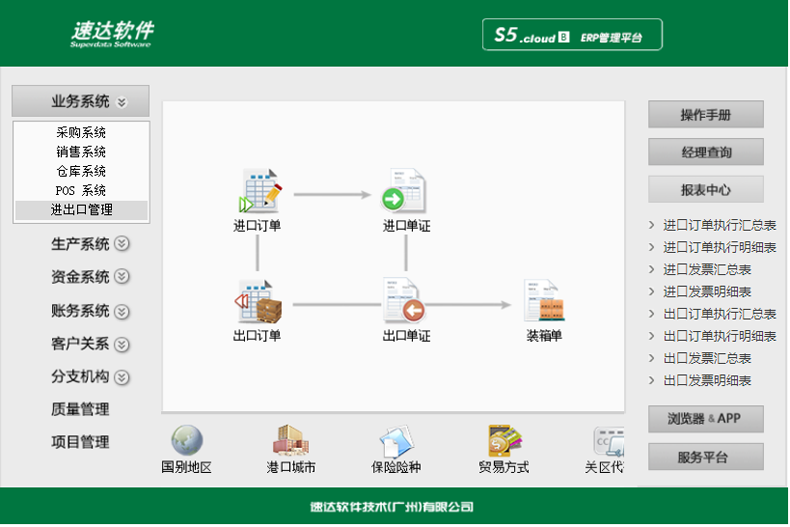Open the 装箱单 packing list icon
Image resolution: width=790 pixels, height=527 pixels.
point(544,301)
